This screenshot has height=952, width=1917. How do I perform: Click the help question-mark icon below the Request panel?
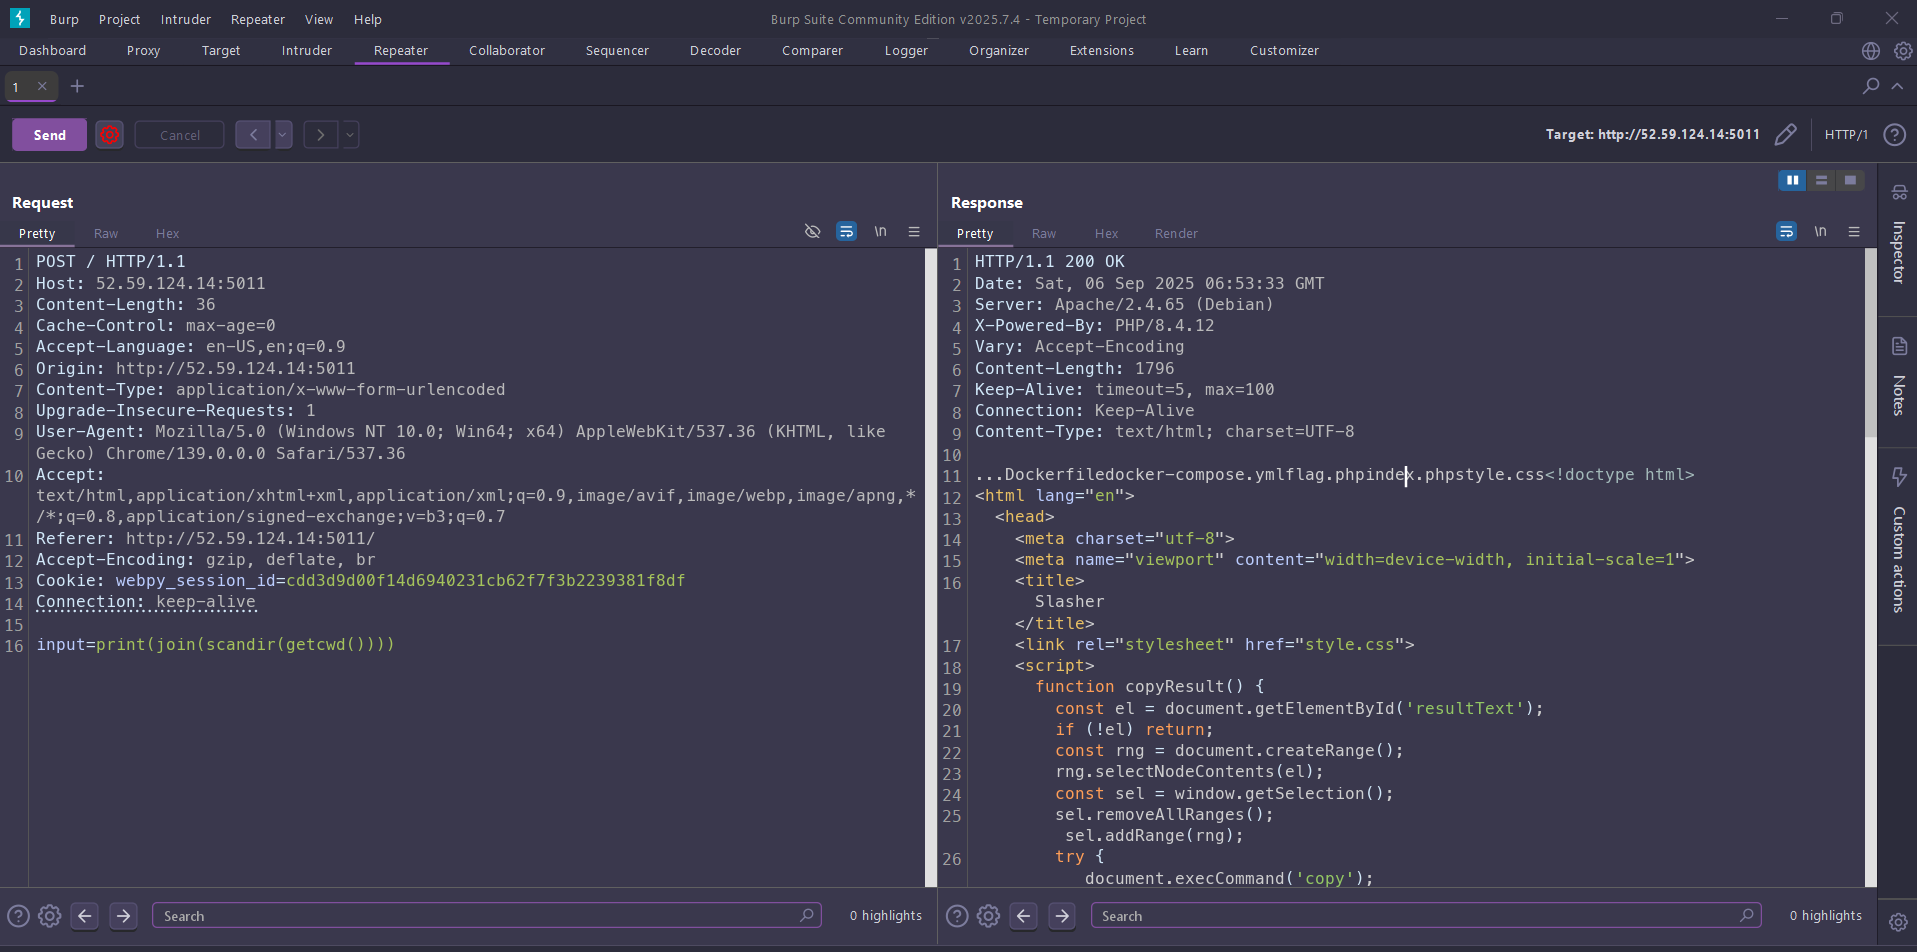pyautogui.click(x=18, y=915)
